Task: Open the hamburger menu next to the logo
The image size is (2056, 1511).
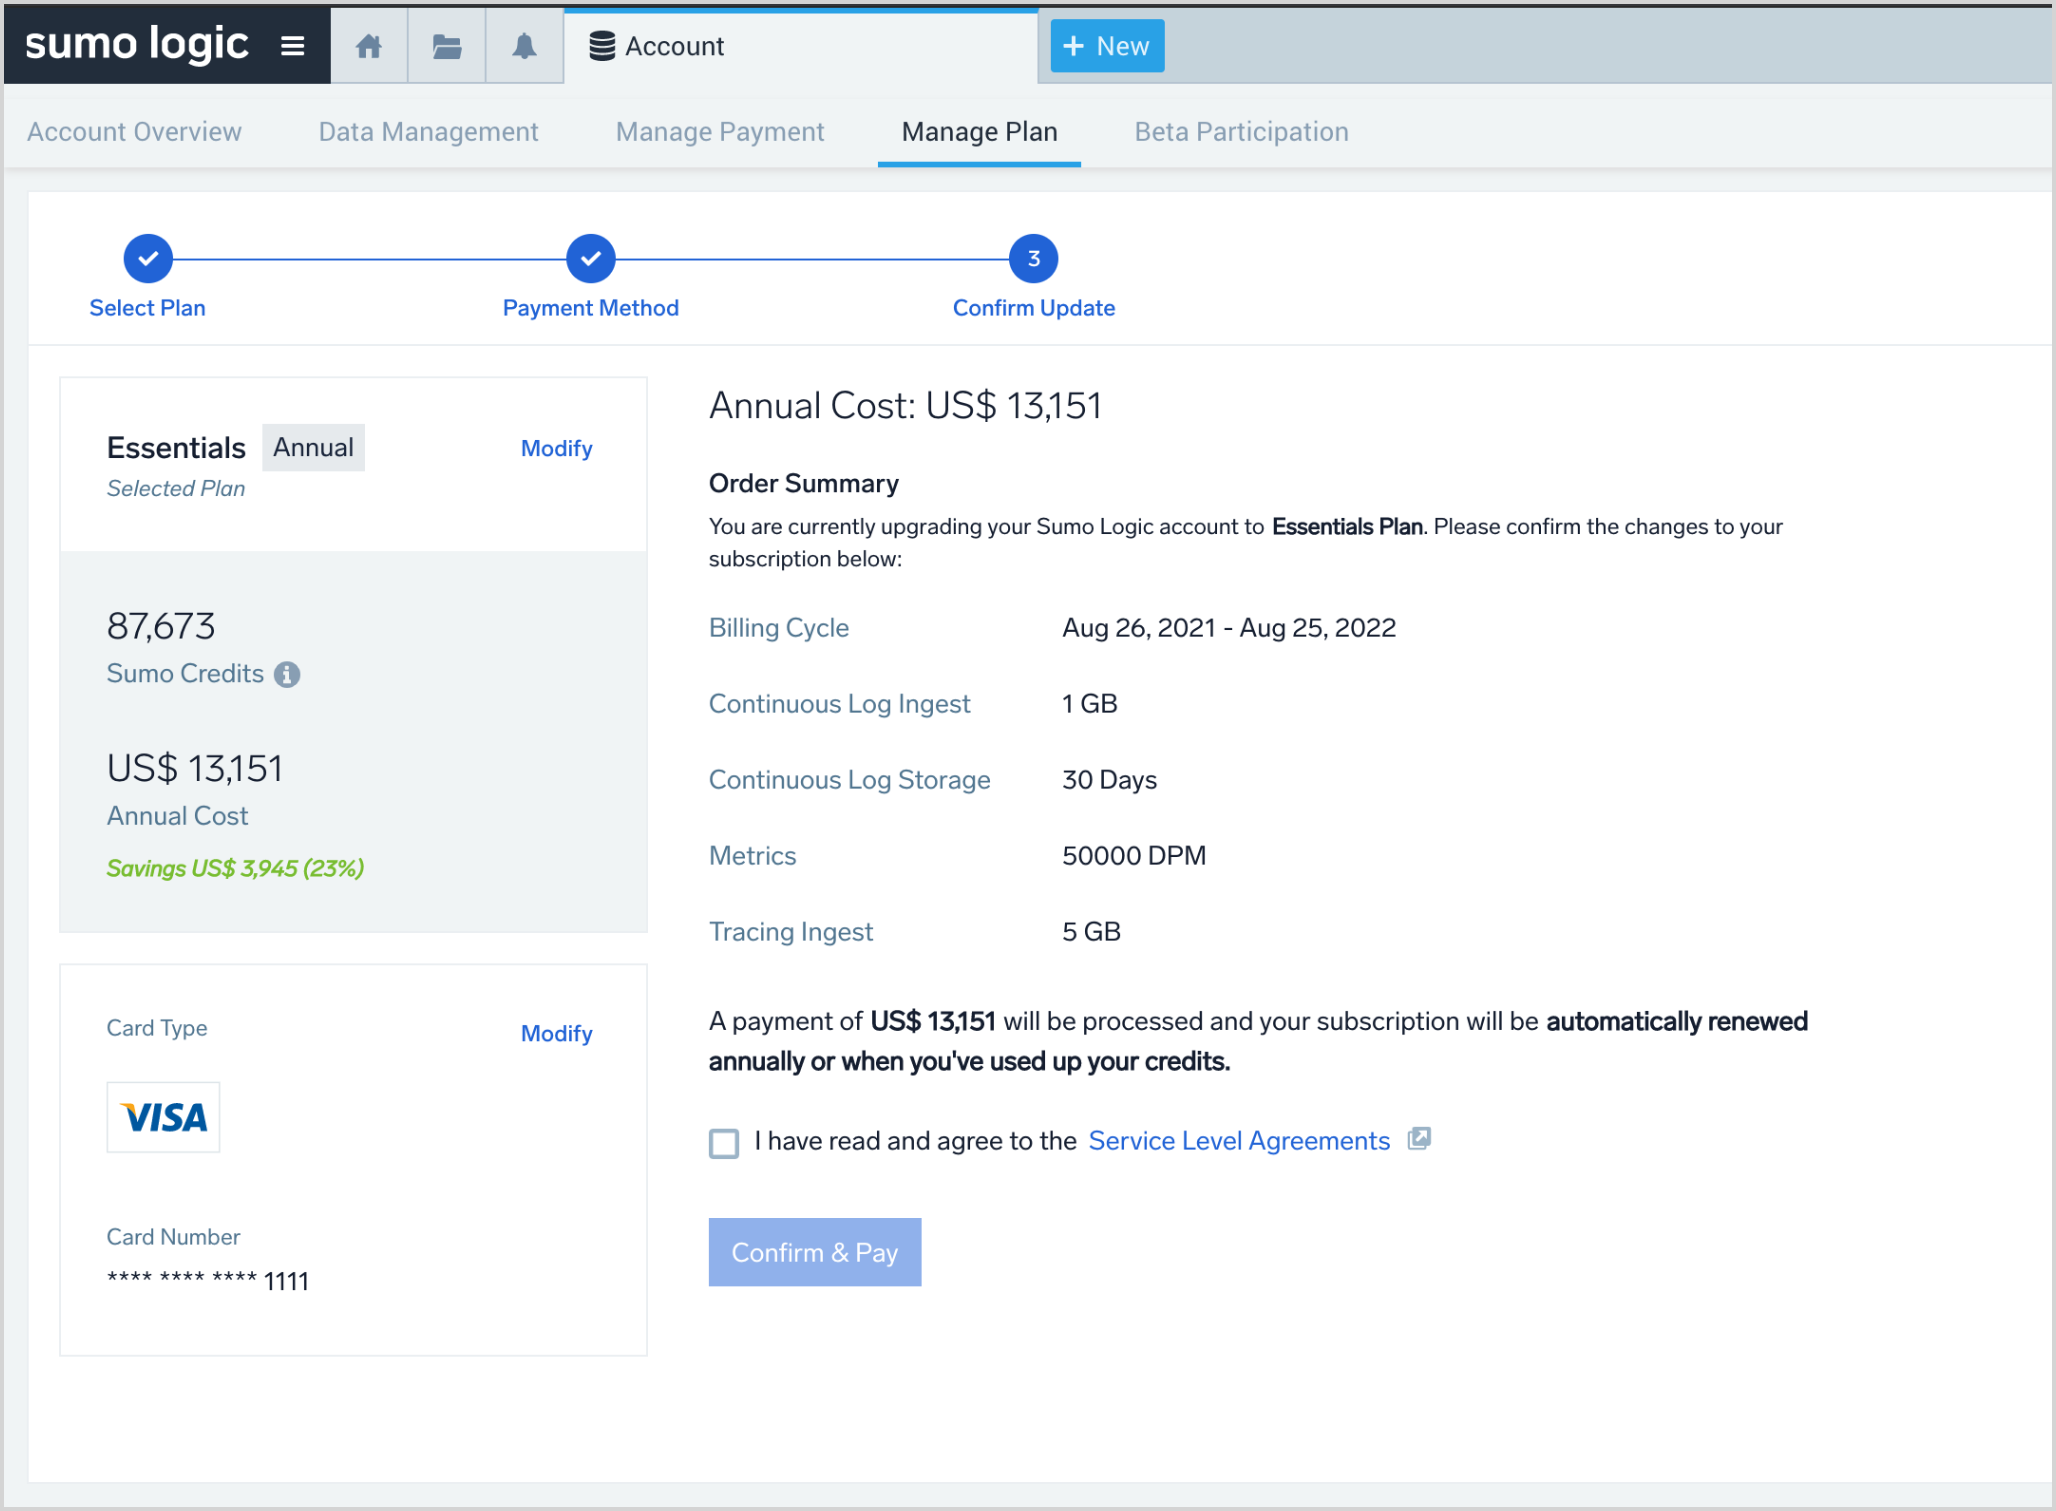Action: pyautogui.click(x=292, y=46)
